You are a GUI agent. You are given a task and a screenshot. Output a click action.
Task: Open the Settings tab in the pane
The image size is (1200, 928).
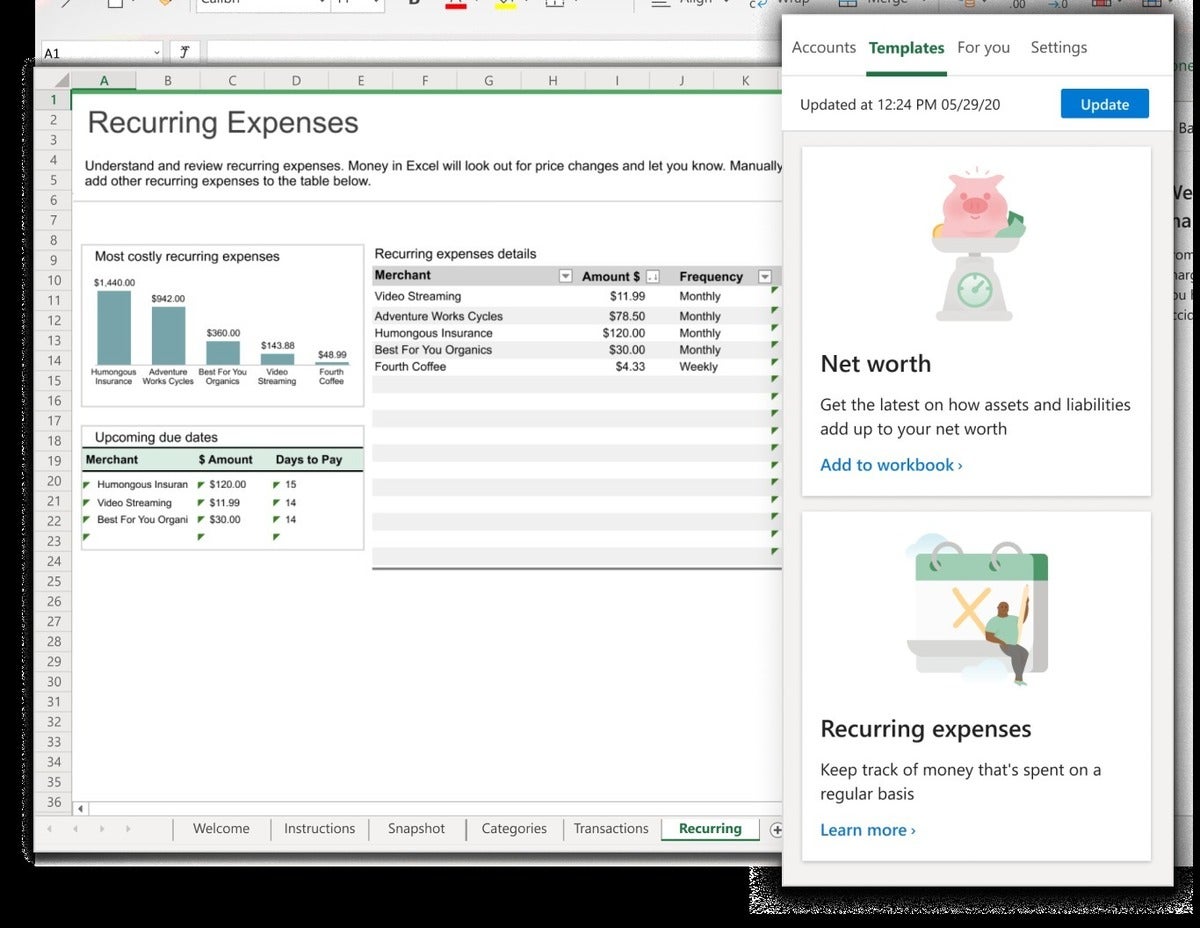tap(1059, 47)
